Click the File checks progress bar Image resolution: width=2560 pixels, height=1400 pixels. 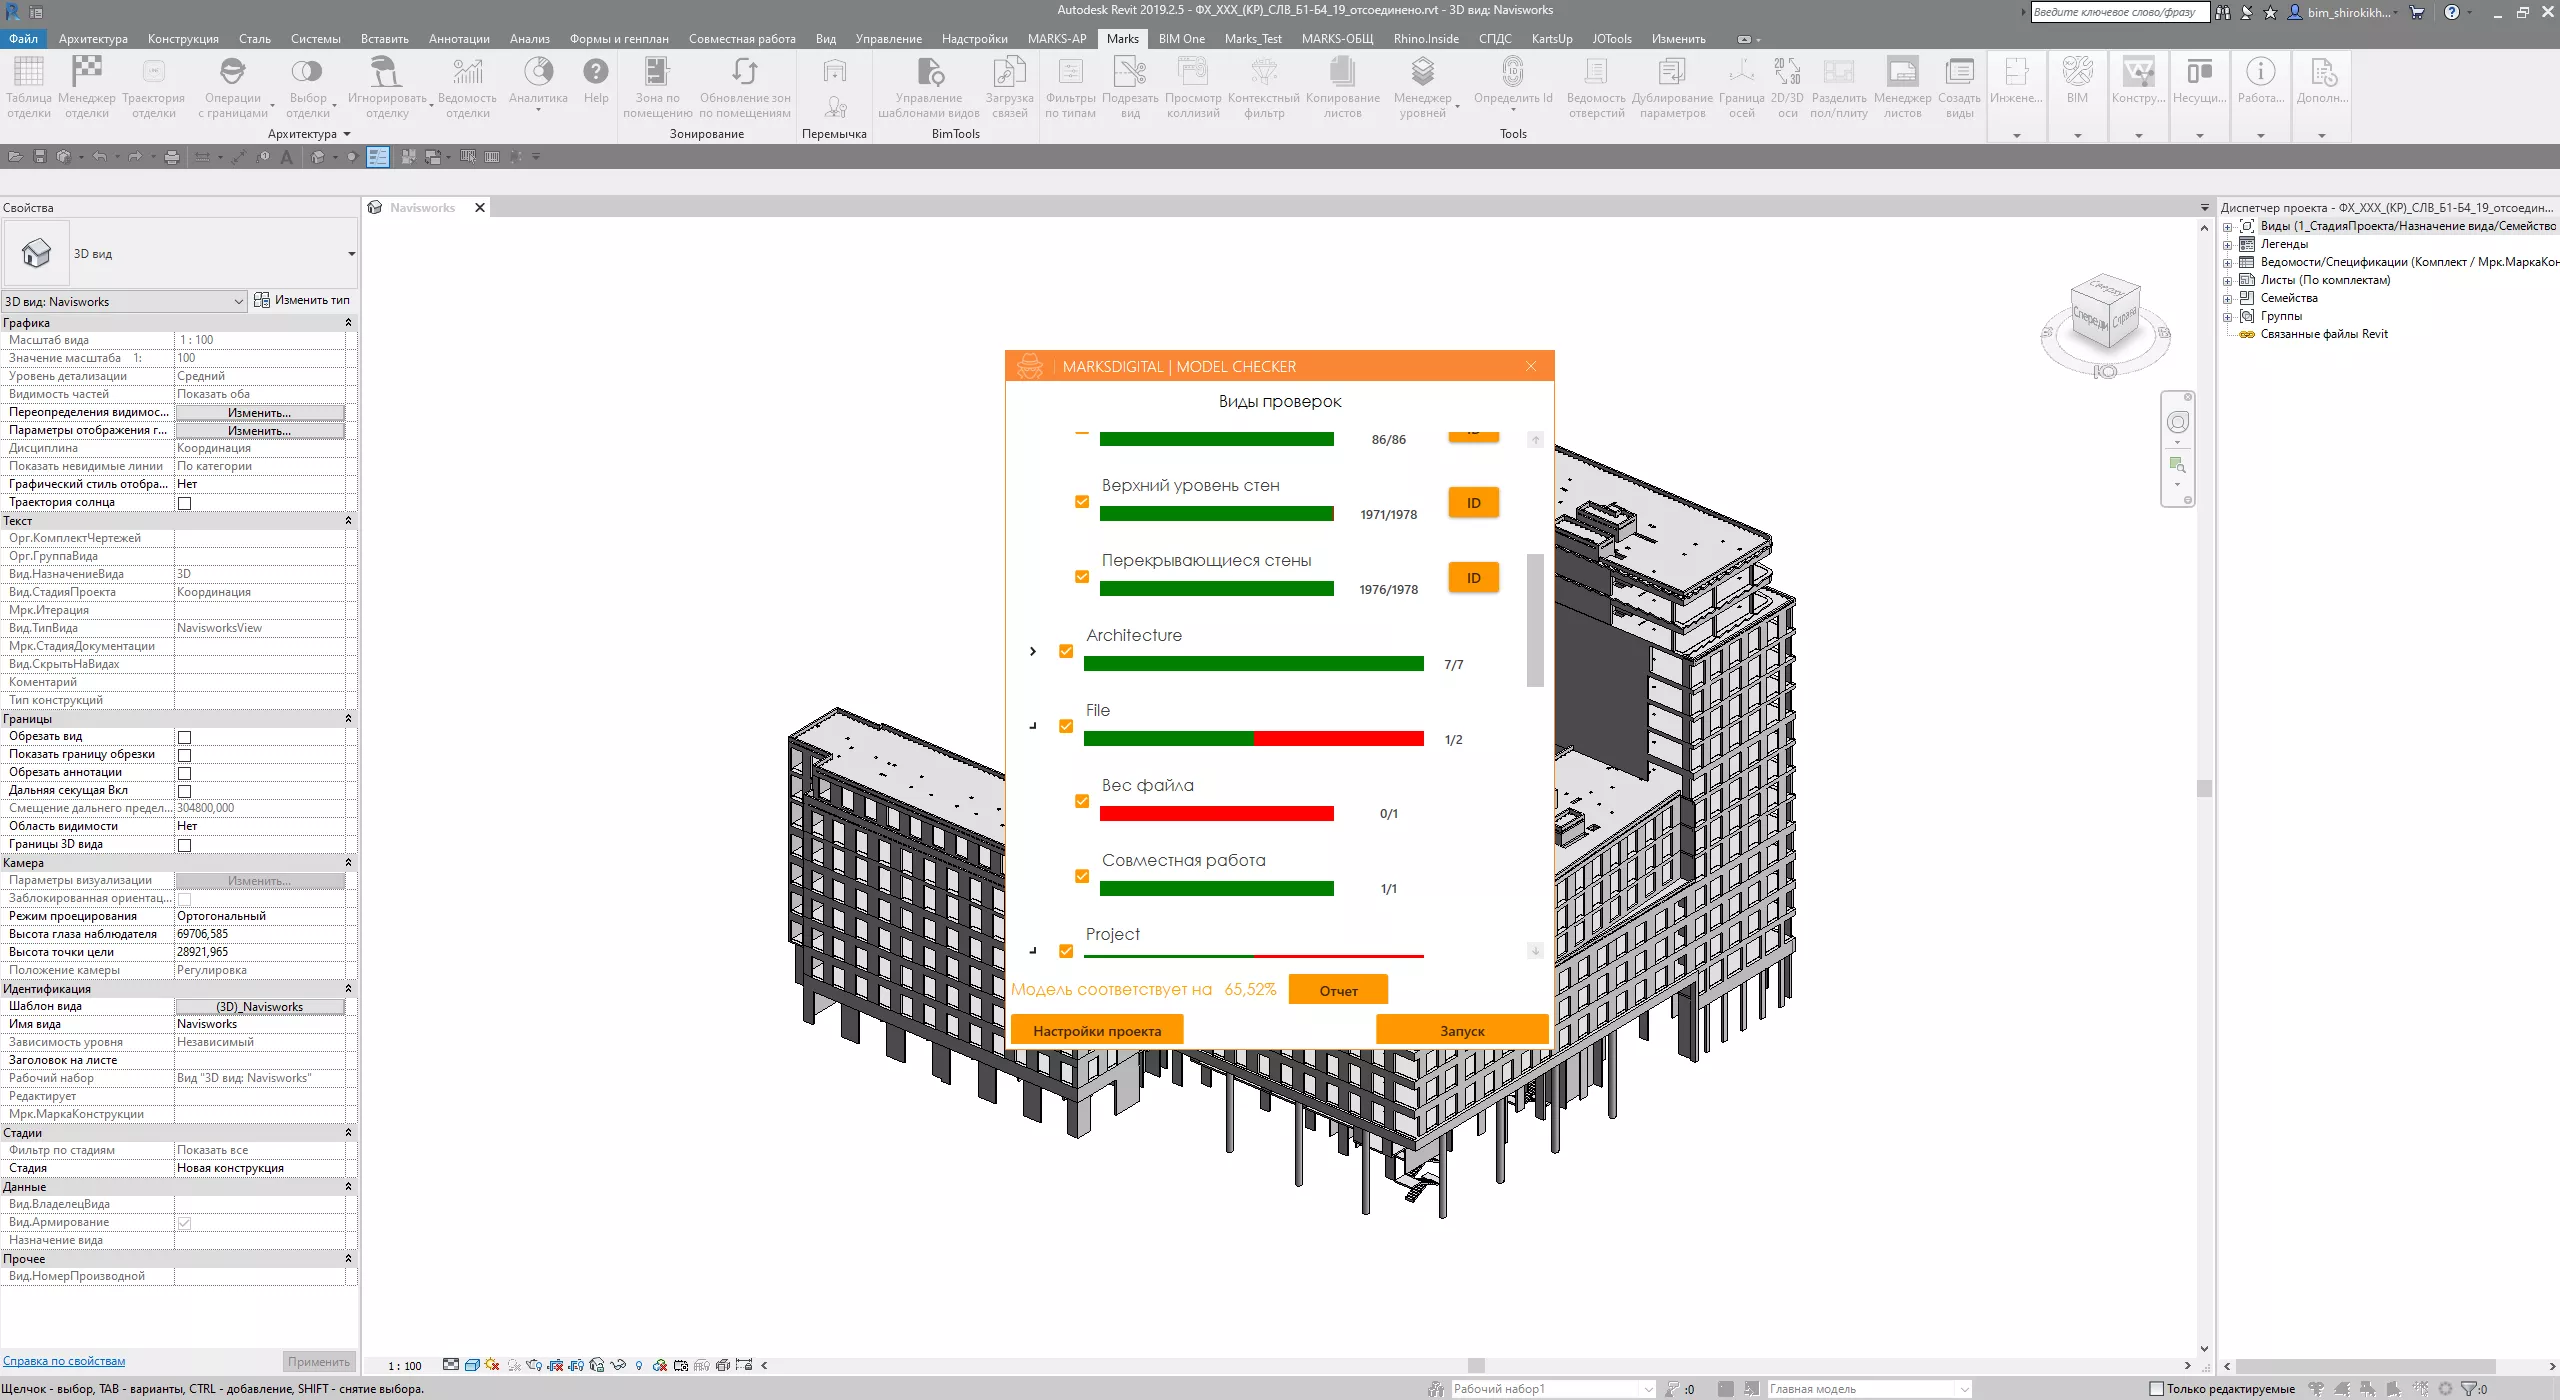(x=1253, y=739)
